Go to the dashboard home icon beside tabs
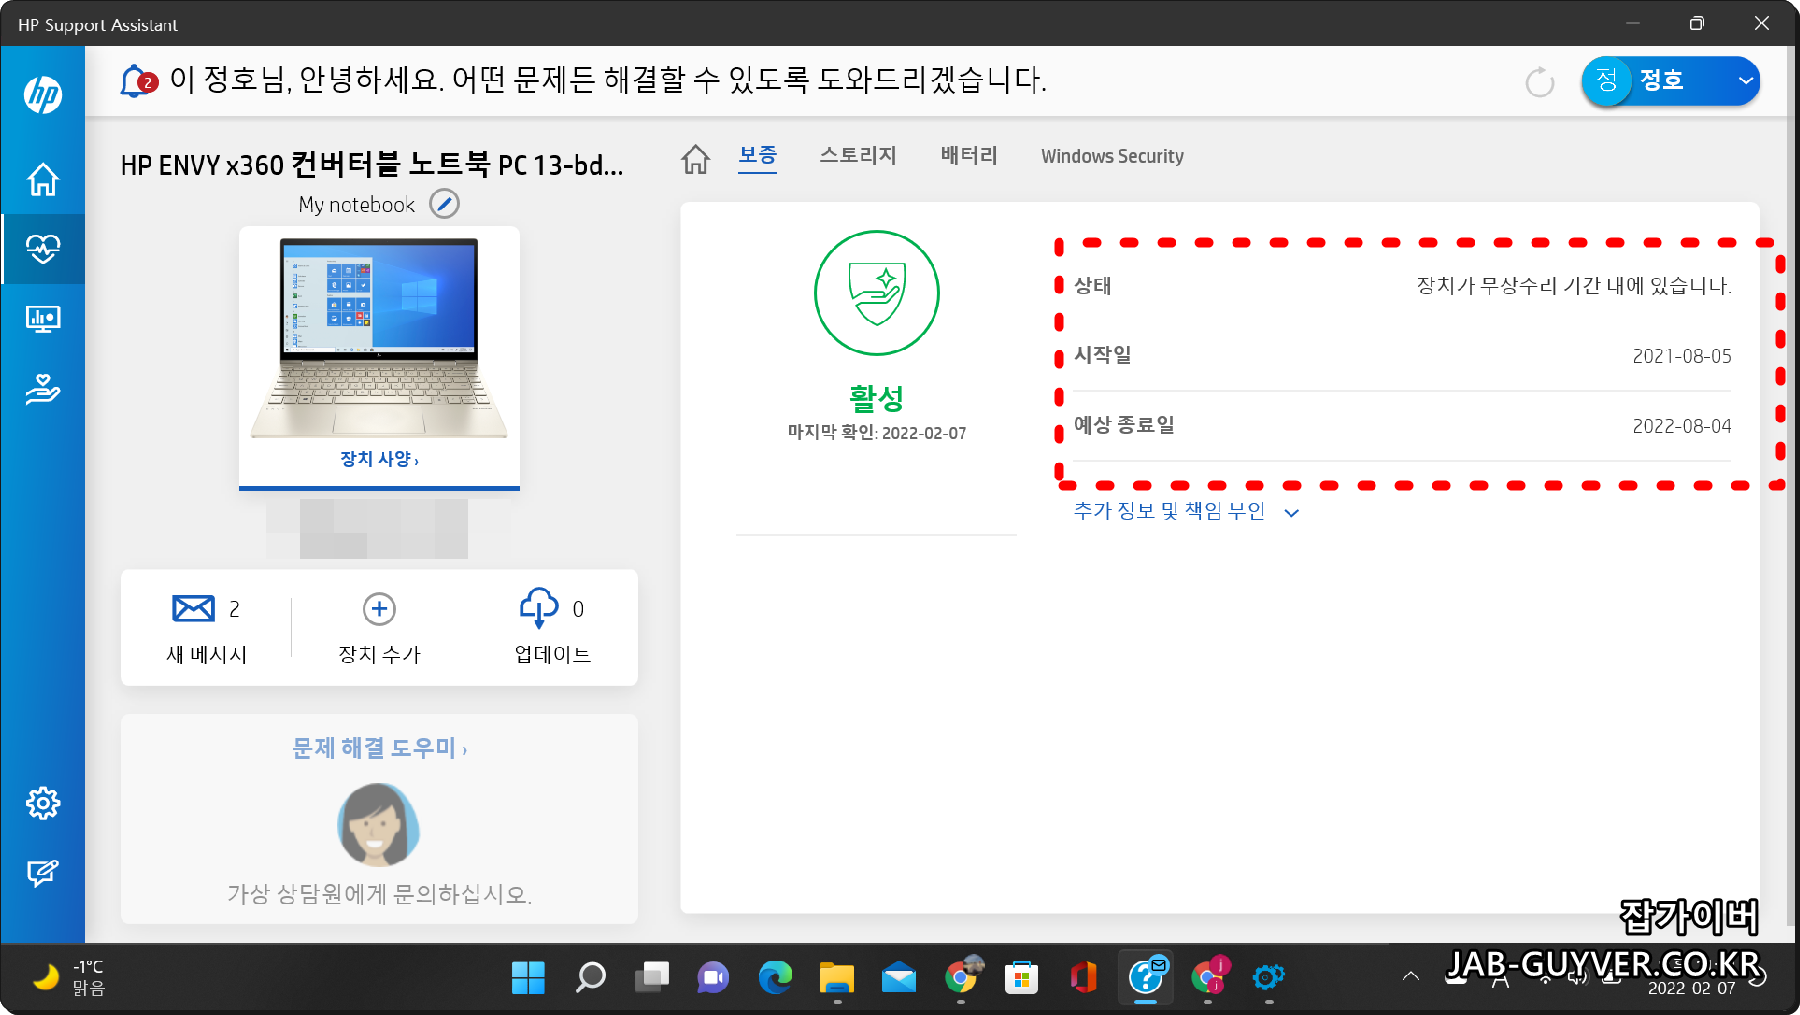This screenshot has height=1015, width=1800. pyautogui.click(x=696, y=158)
